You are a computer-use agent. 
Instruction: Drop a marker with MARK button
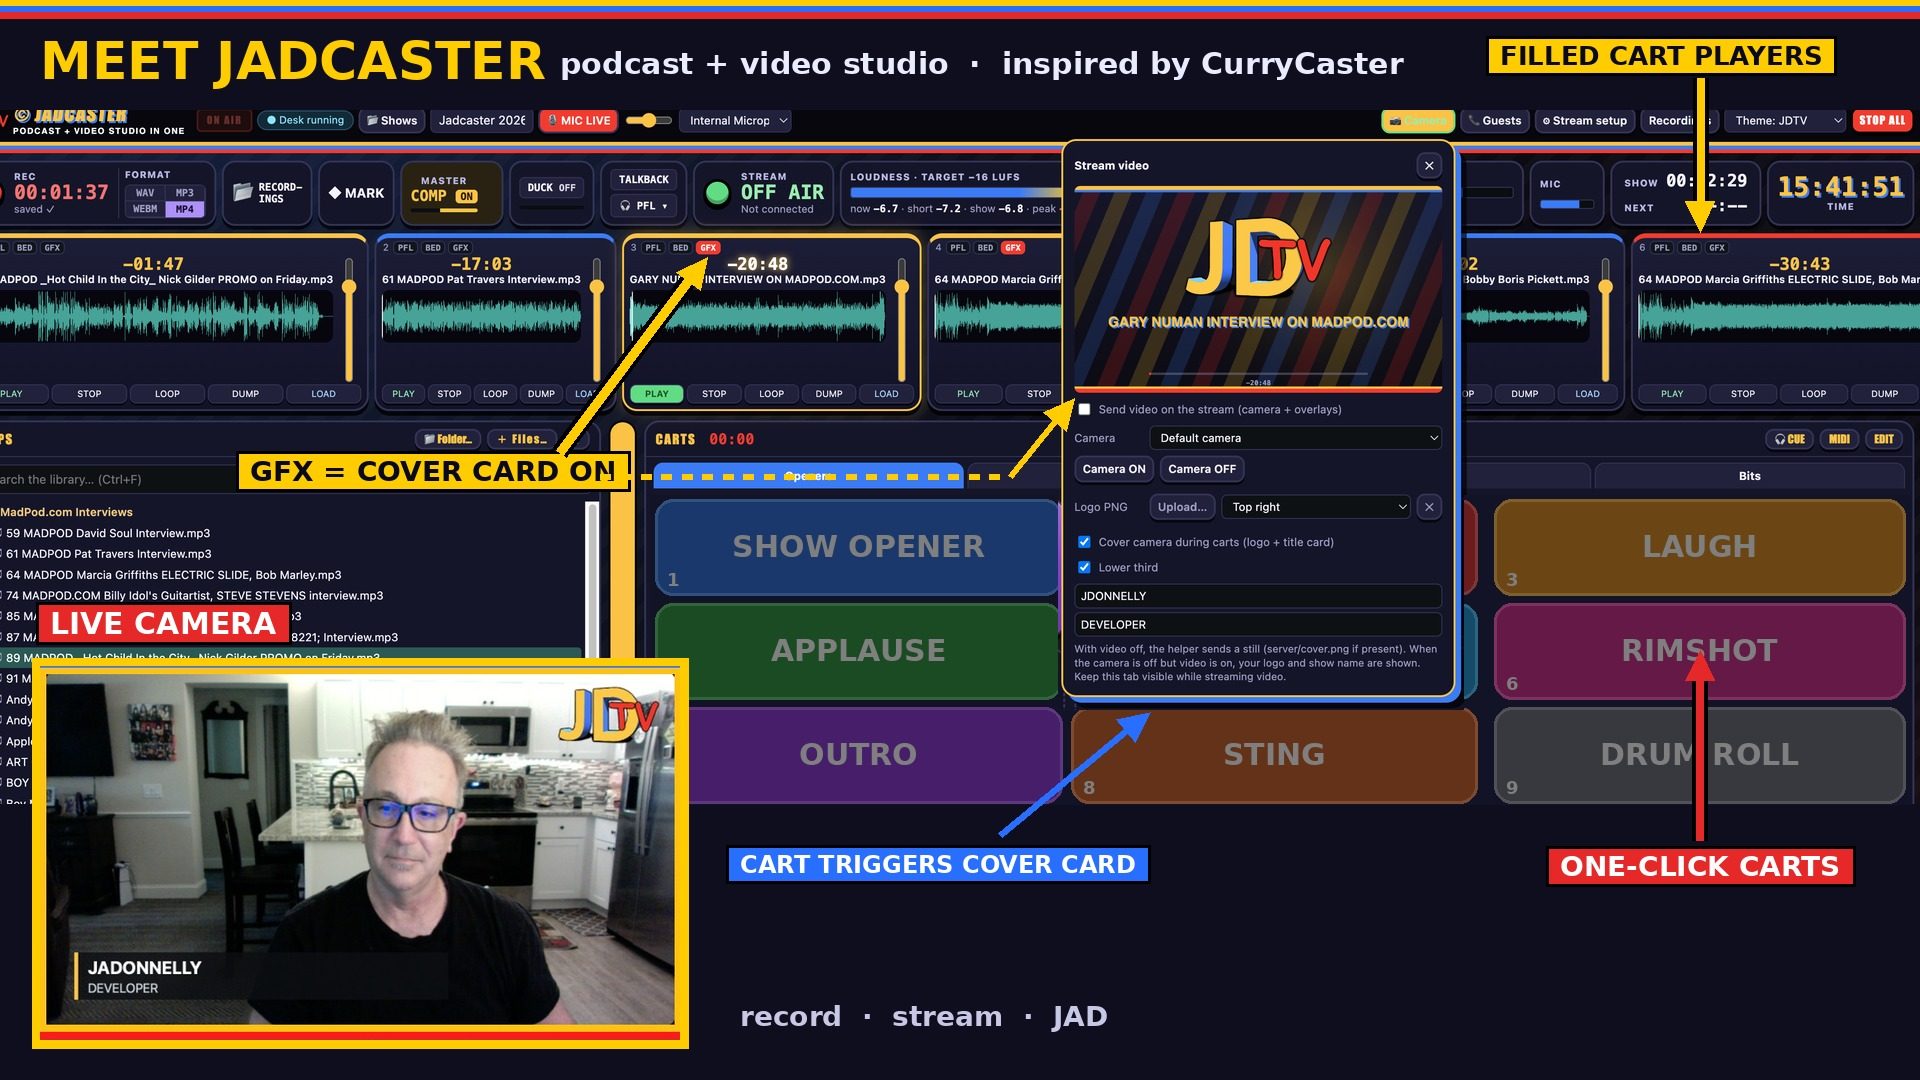coord(356,193)
